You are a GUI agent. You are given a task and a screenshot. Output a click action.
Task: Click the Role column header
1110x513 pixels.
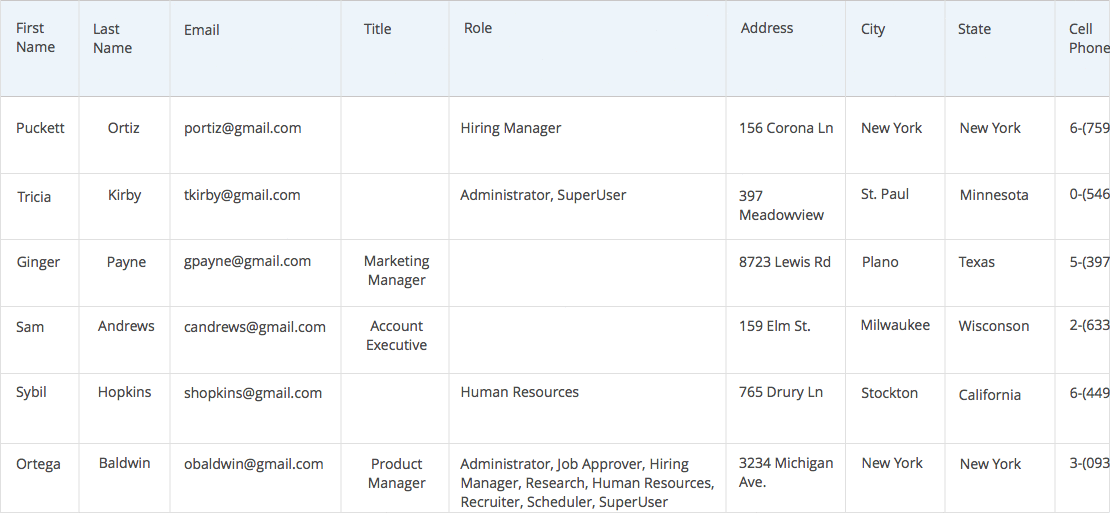click(x=478, y=29)
